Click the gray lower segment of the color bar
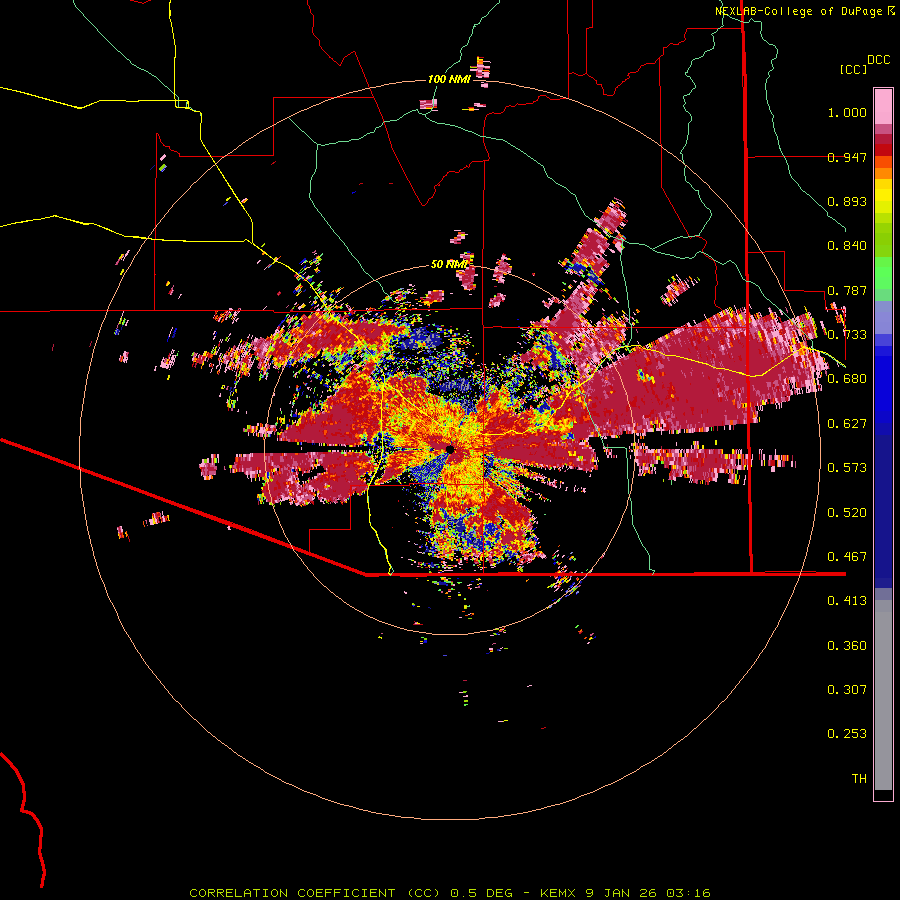 click(x=883, y=695)
